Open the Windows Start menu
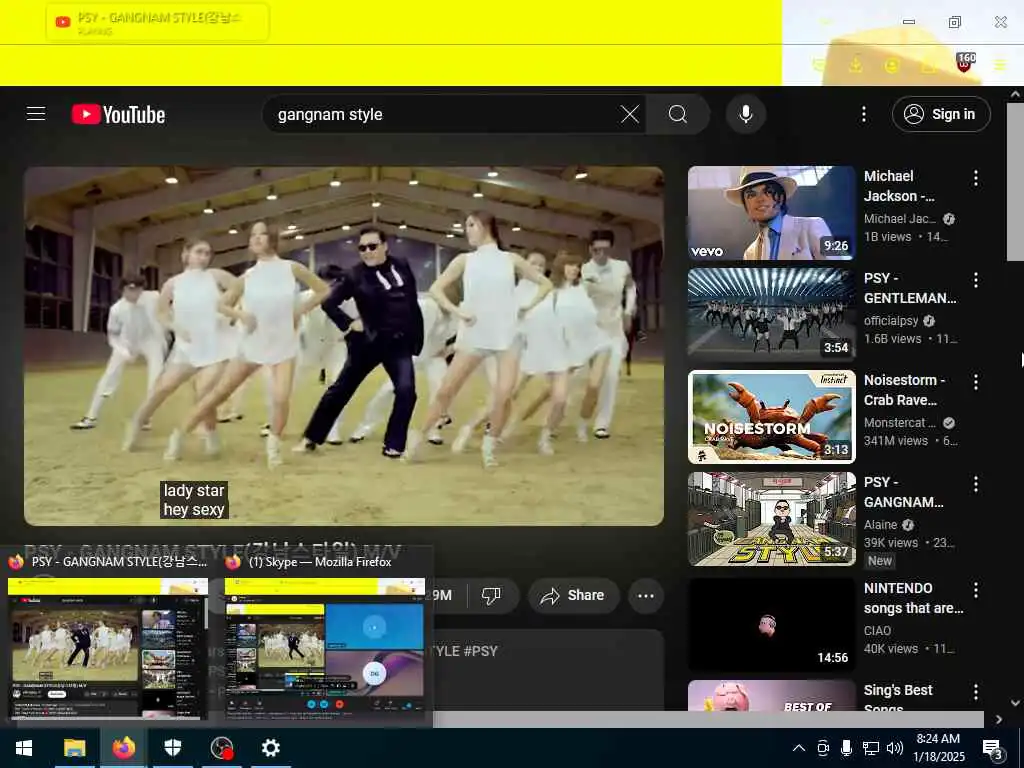The image size is (1024, 768). [x=24, y=748]
